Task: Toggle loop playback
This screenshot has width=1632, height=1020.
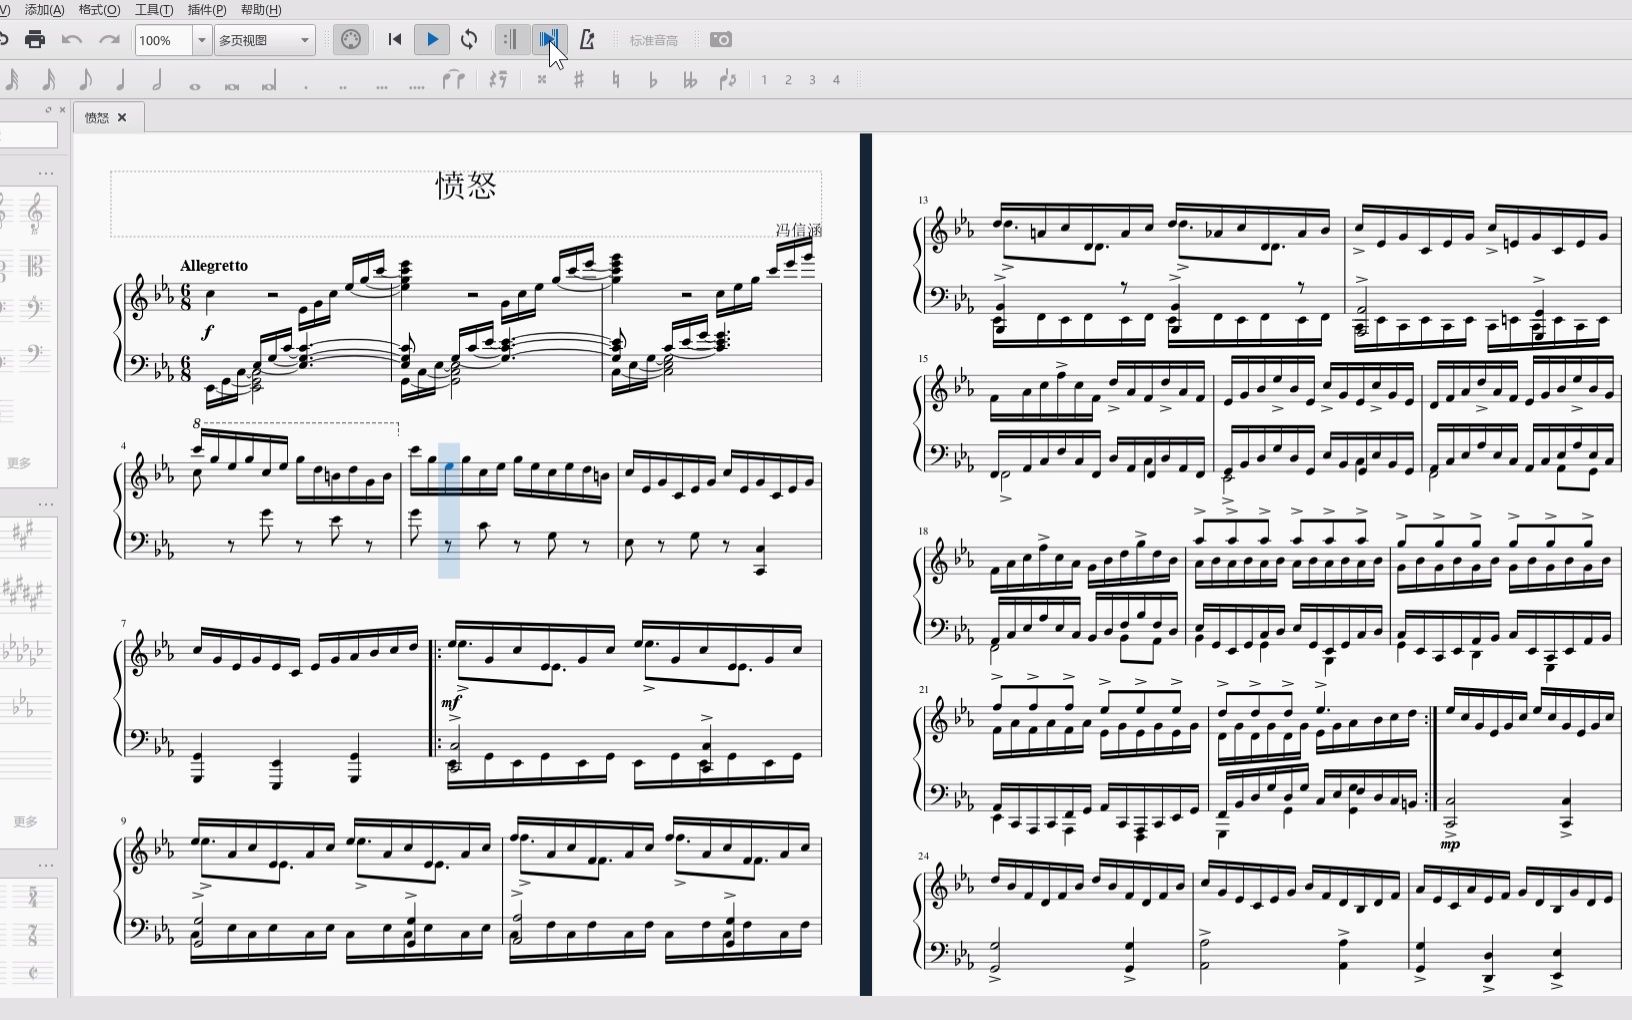Action: [x=469, y=40]
